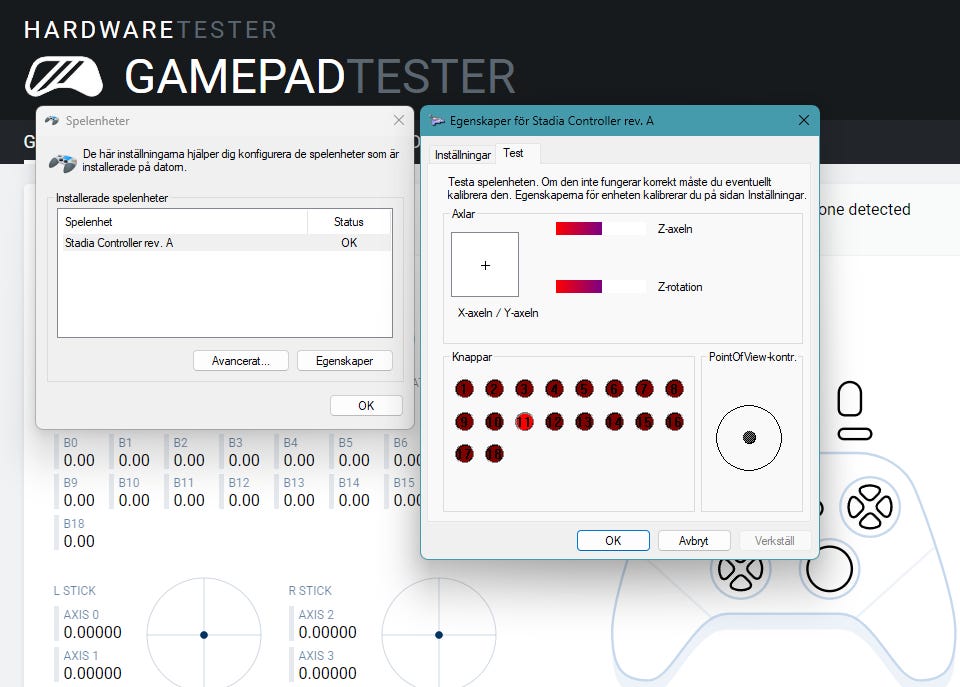Close the Spelenheter dialog
Screen dimensions: 960x687
pos(399,121)
